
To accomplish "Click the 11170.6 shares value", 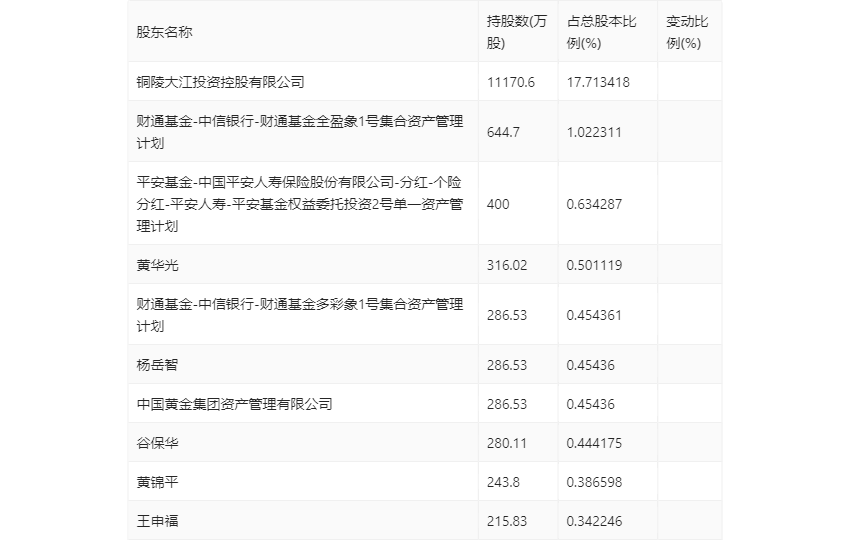I will click(511, 82).
